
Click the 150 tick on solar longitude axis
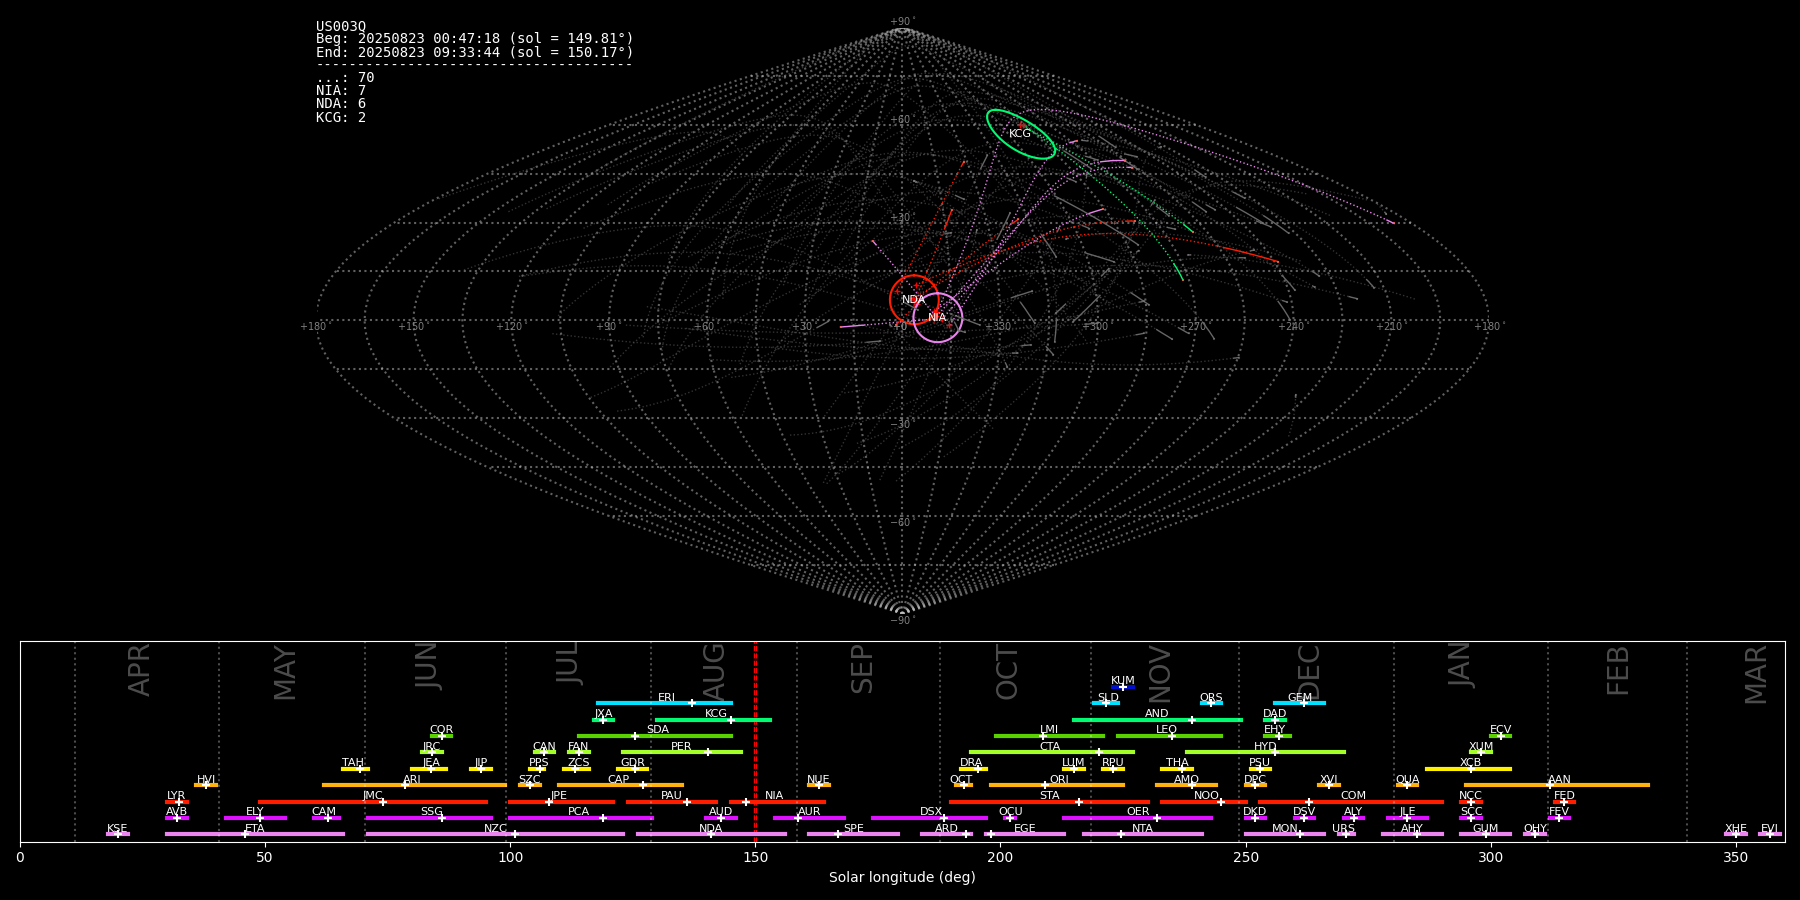pos(755,857)
